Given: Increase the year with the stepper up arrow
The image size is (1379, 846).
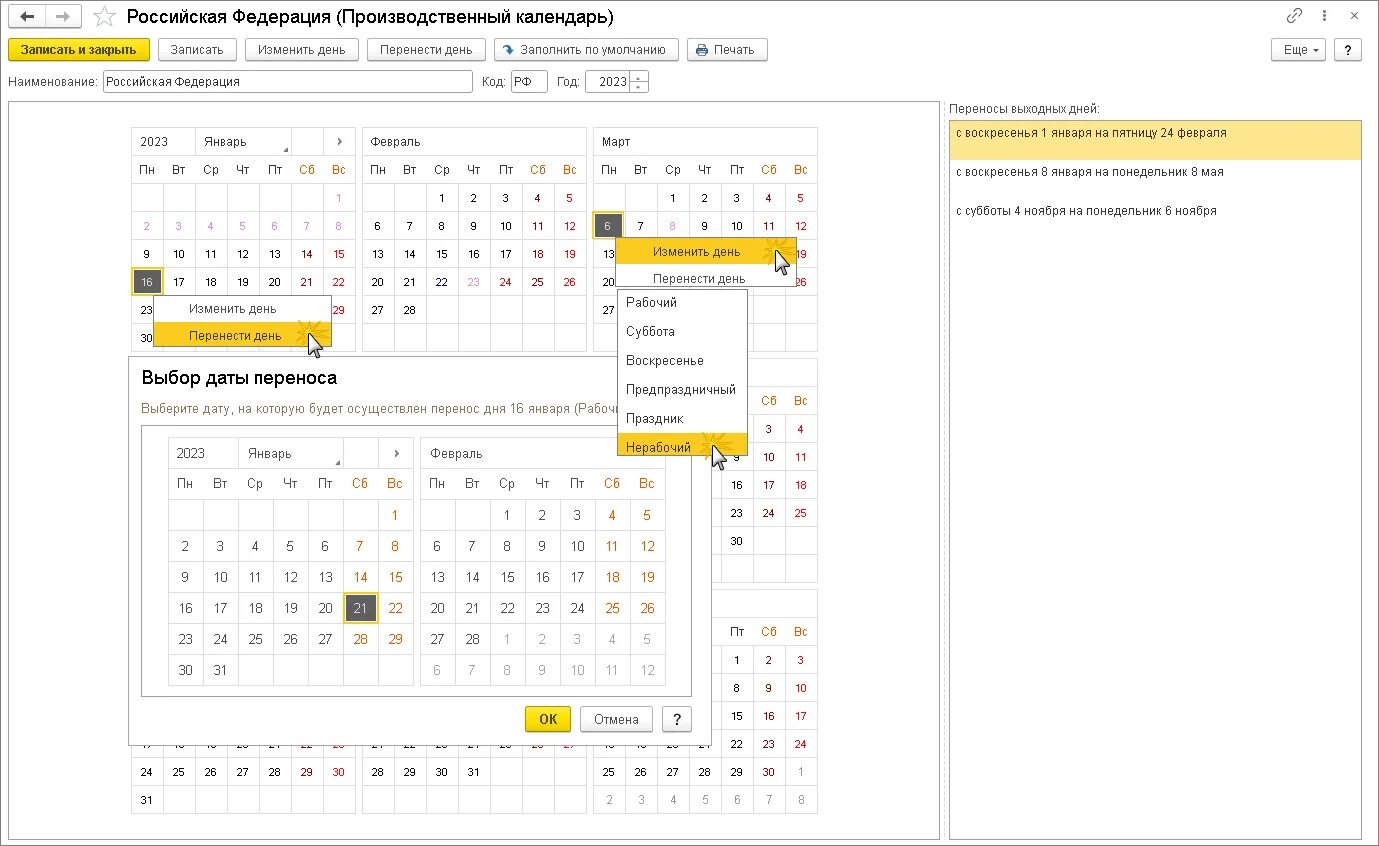Looking at the screenshot, I should tap(640, 77).
